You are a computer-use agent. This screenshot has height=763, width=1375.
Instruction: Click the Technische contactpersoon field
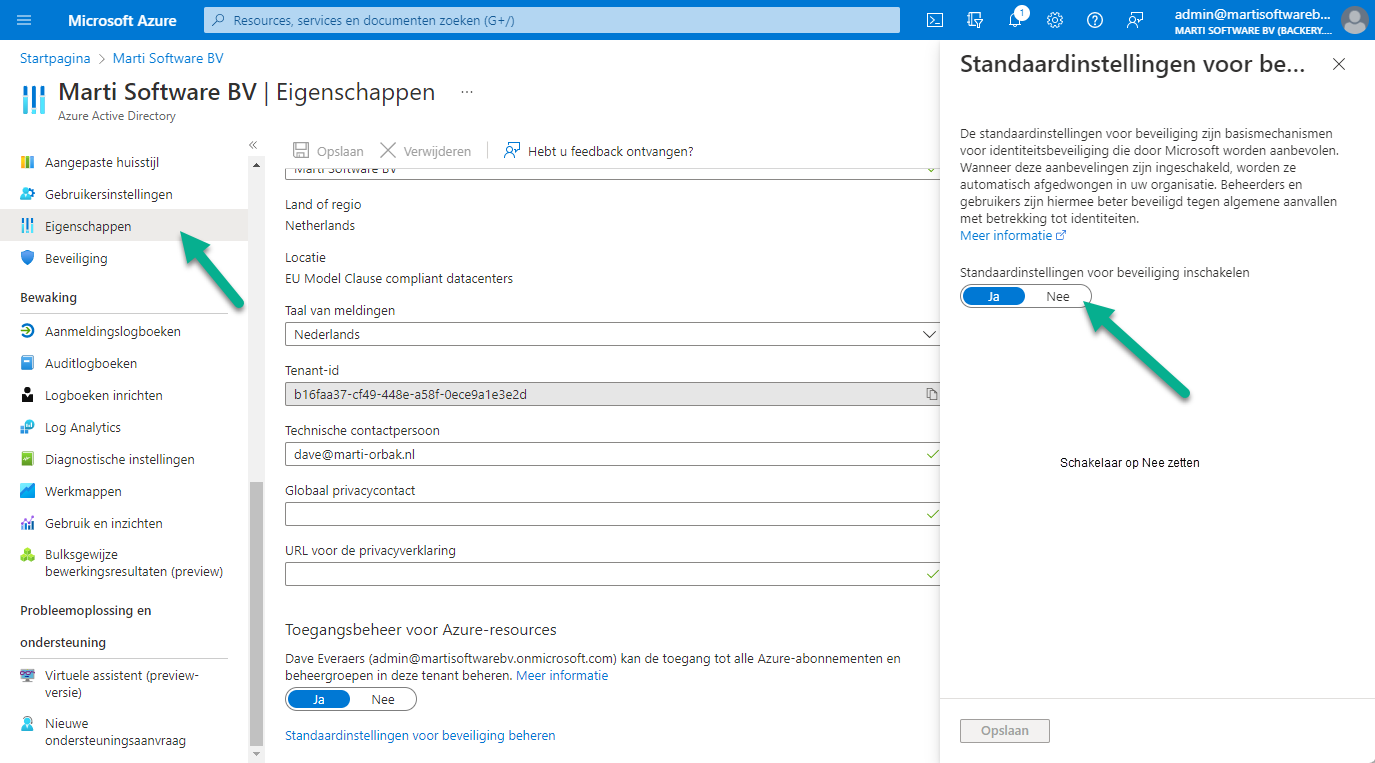613,454
